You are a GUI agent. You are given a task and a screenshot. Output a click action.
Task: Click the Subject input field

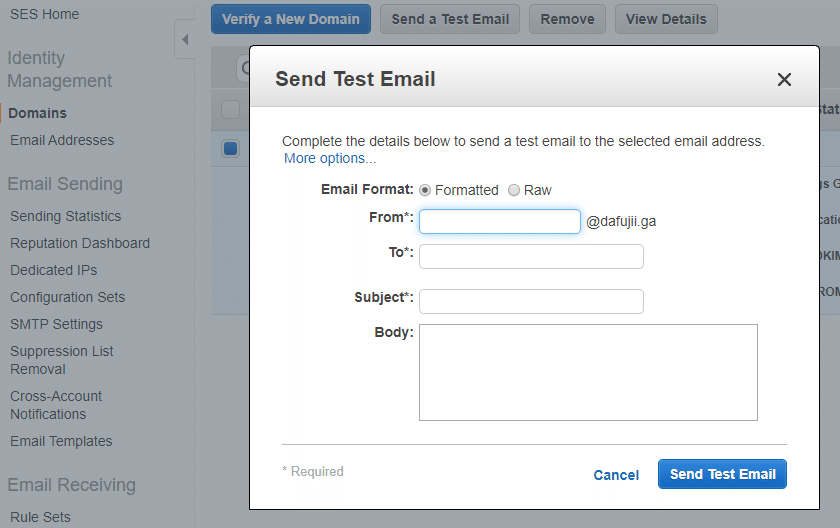(531, 301)
